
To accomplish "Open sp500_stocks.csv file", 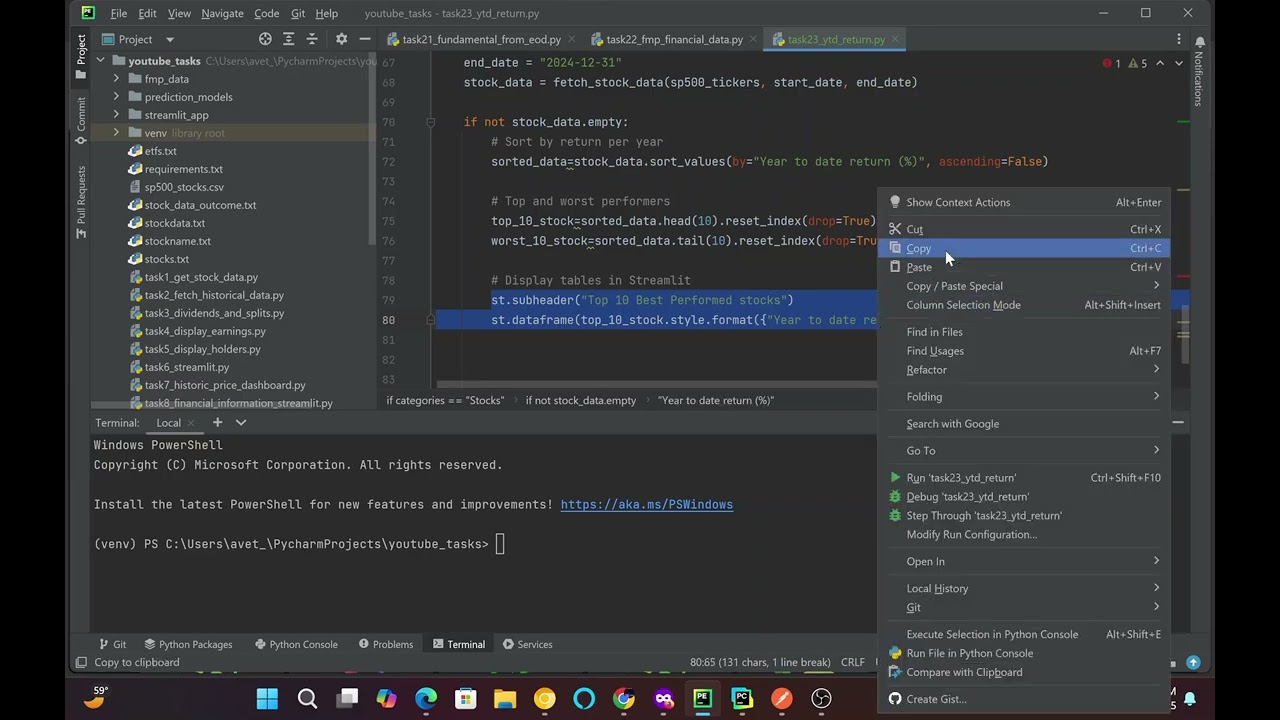I will 183,187.
